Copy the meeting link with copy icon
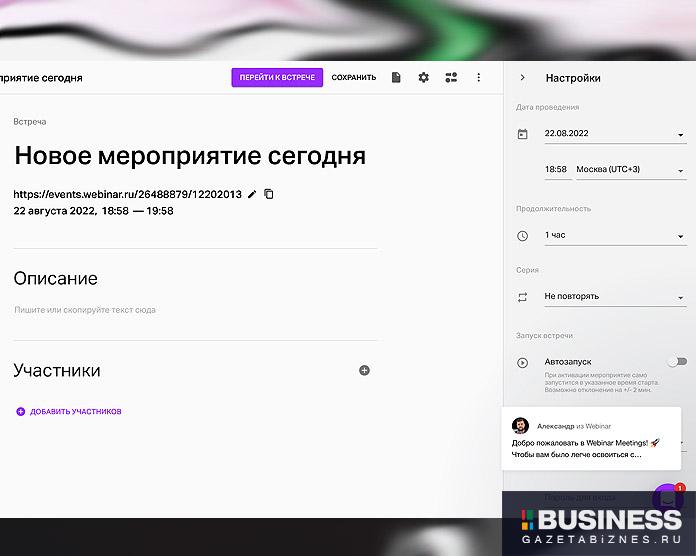696x556 pixels. tap(269, 194)
